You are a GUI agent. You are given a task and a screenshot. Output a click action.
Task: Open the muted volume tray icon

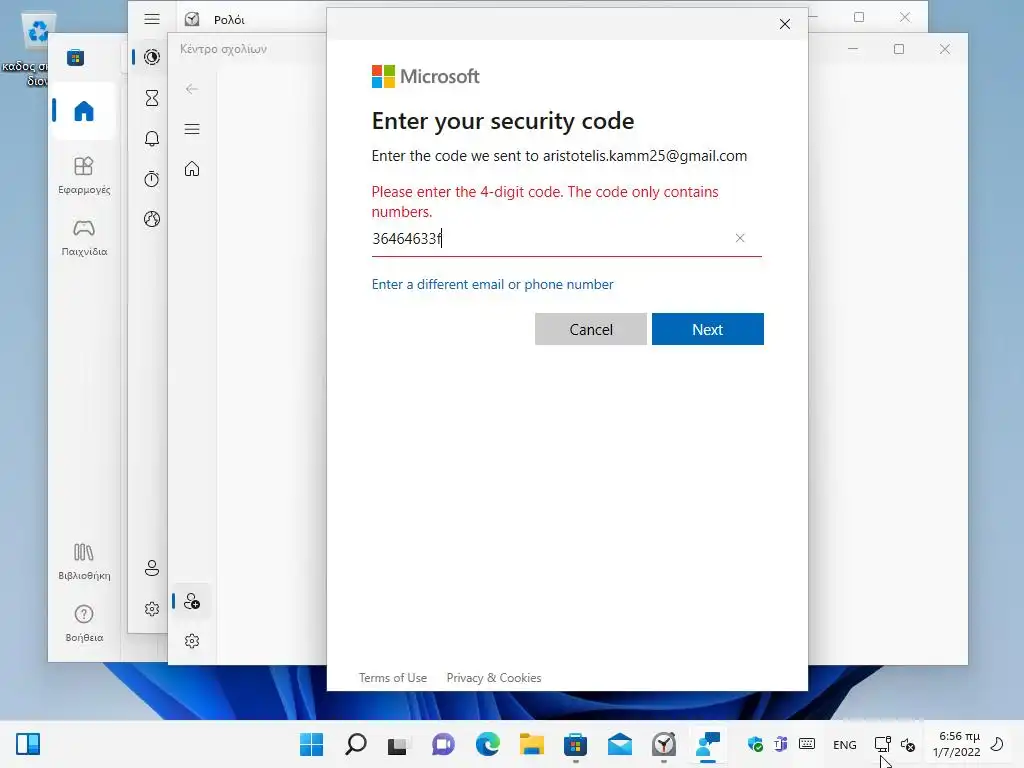[x=908, y=744]
